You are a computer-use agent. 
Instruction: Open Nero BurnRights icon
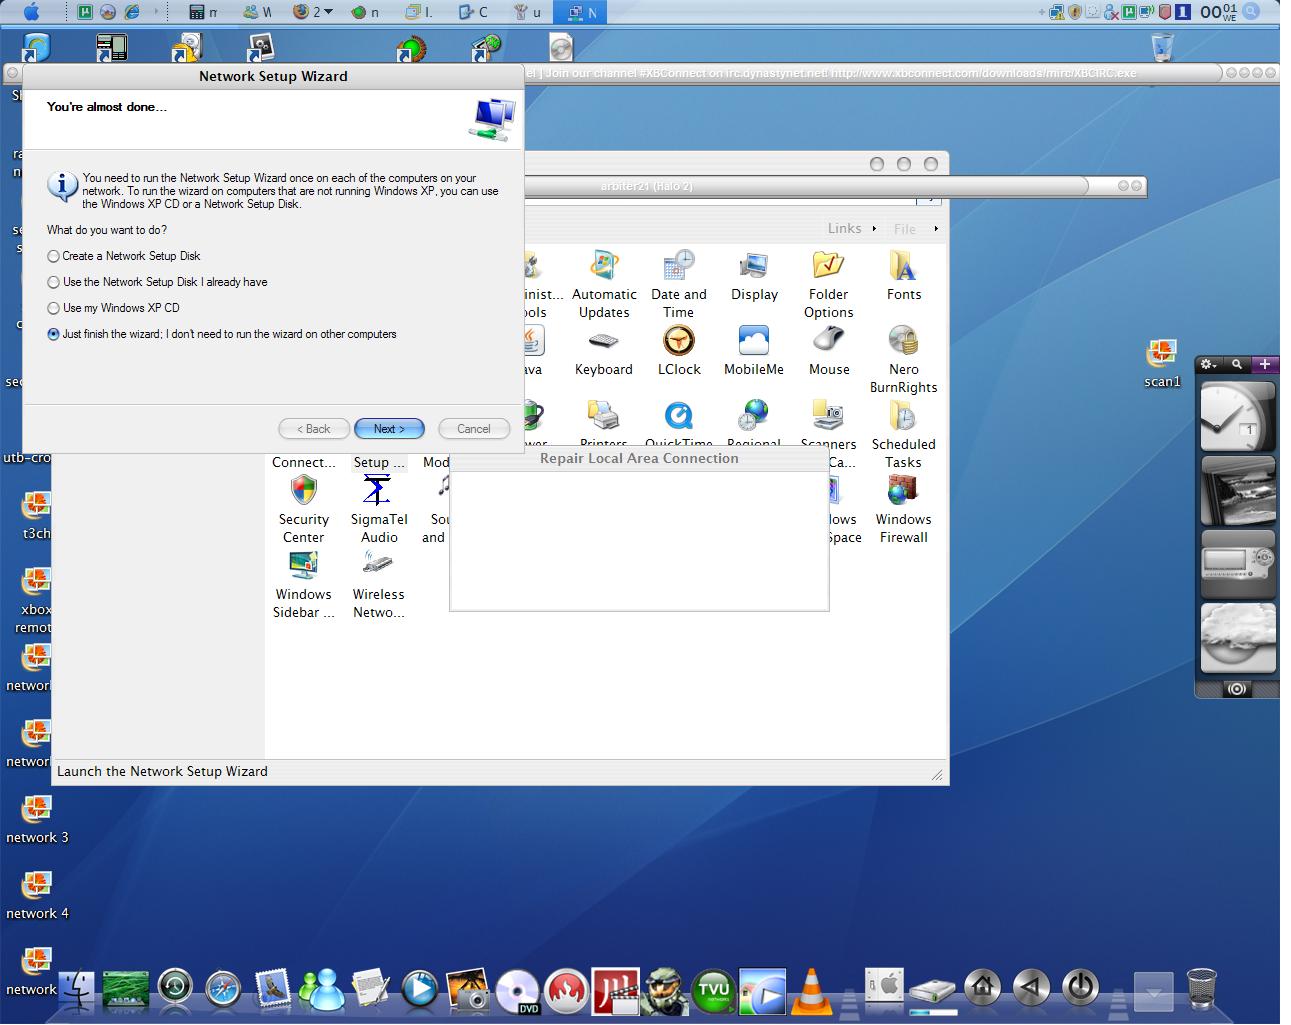[x=904, y=360]
